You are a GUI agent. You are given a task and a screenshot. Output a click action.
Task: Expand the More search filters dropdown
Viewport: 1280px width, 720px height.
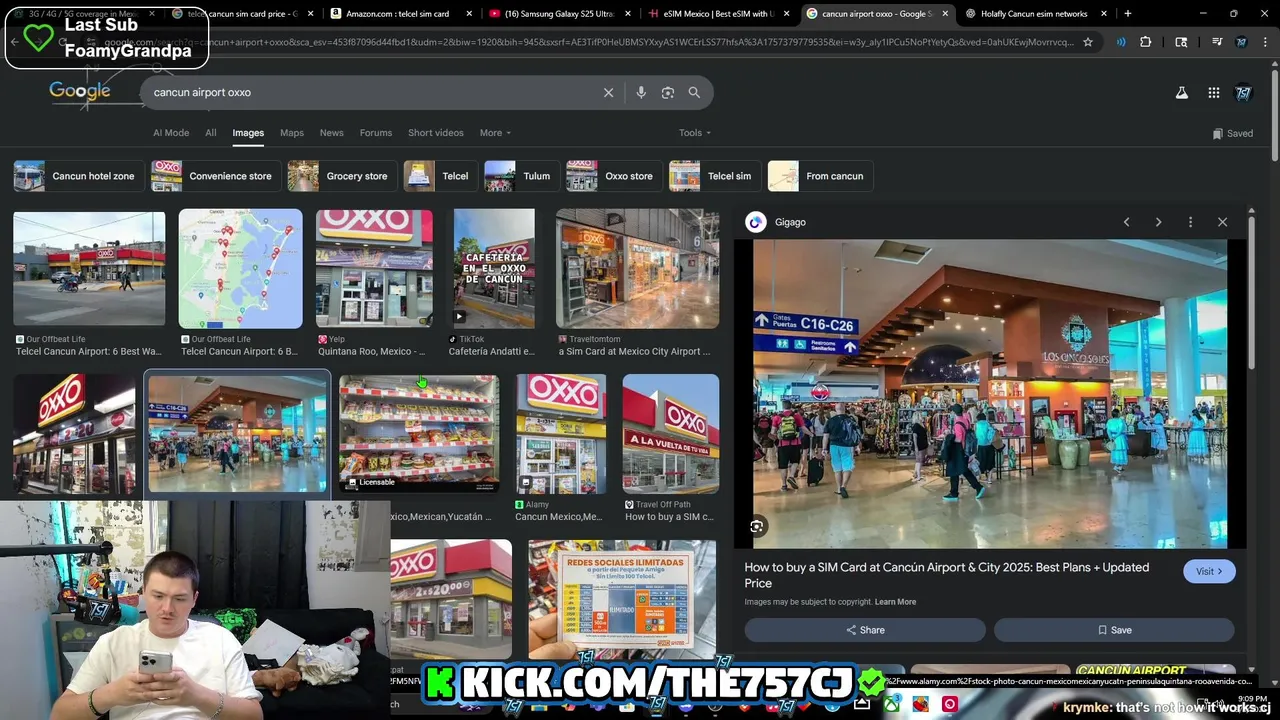pos(495,132)
